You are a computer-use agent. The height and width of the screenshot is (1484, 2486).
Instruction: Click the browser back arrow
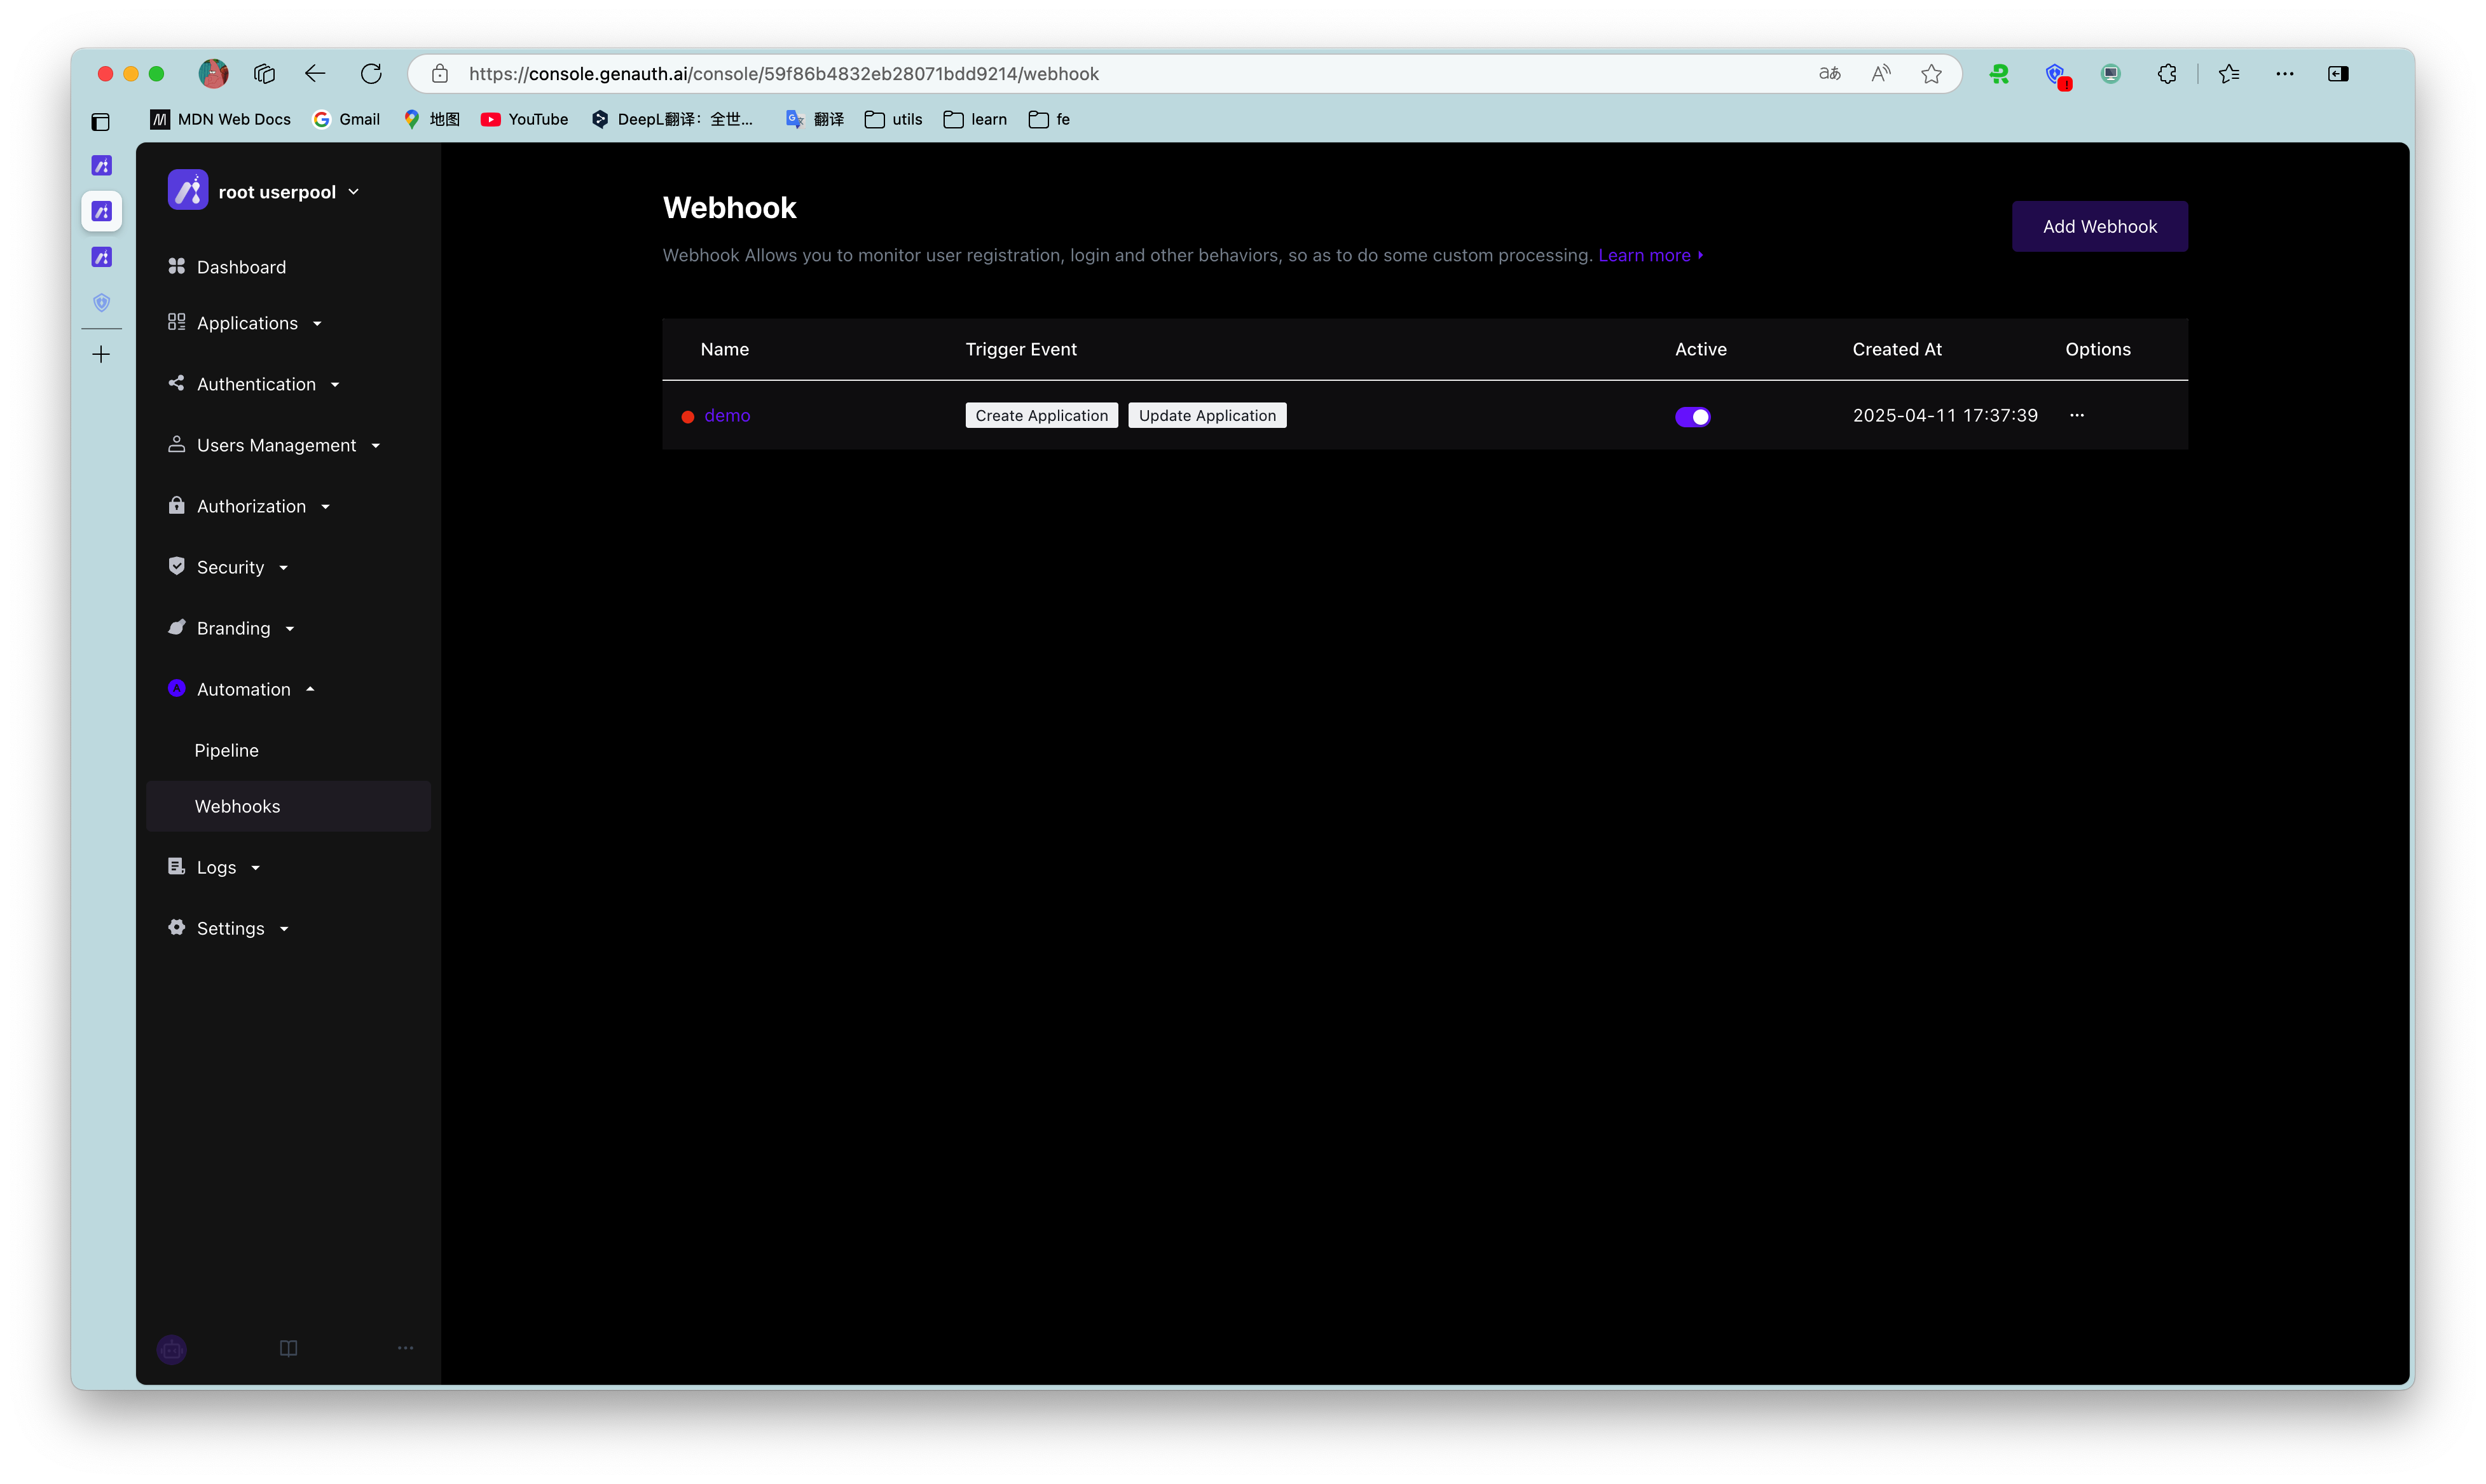(315, 74)
